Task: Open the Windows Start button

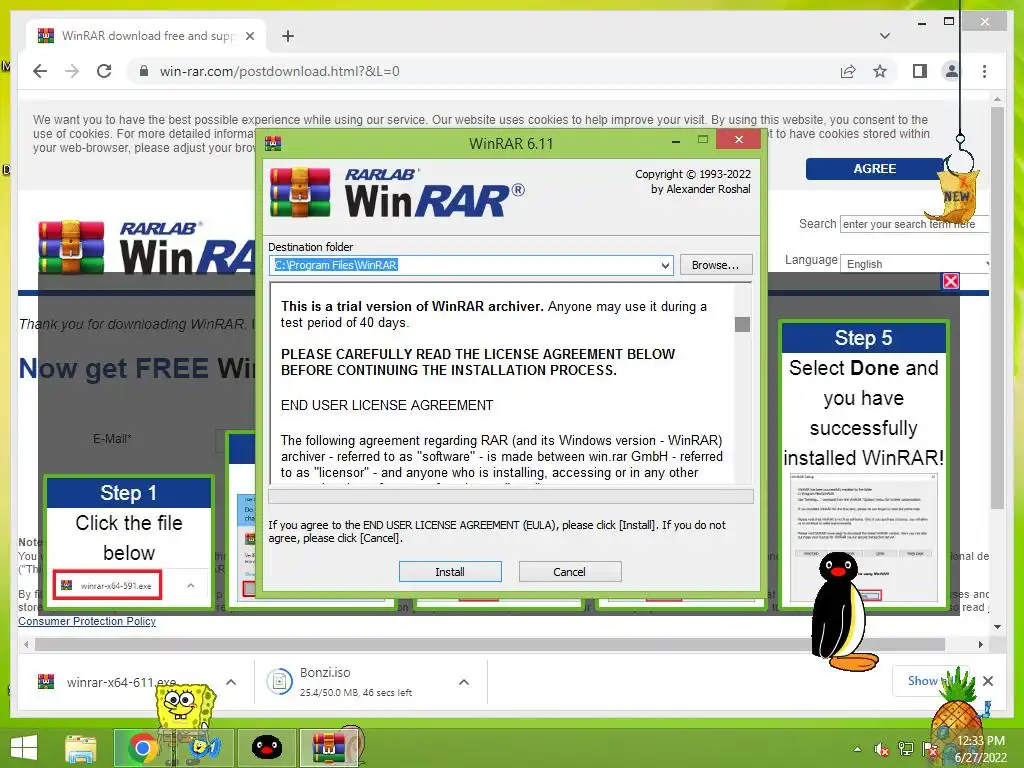Action: point(24,748)
